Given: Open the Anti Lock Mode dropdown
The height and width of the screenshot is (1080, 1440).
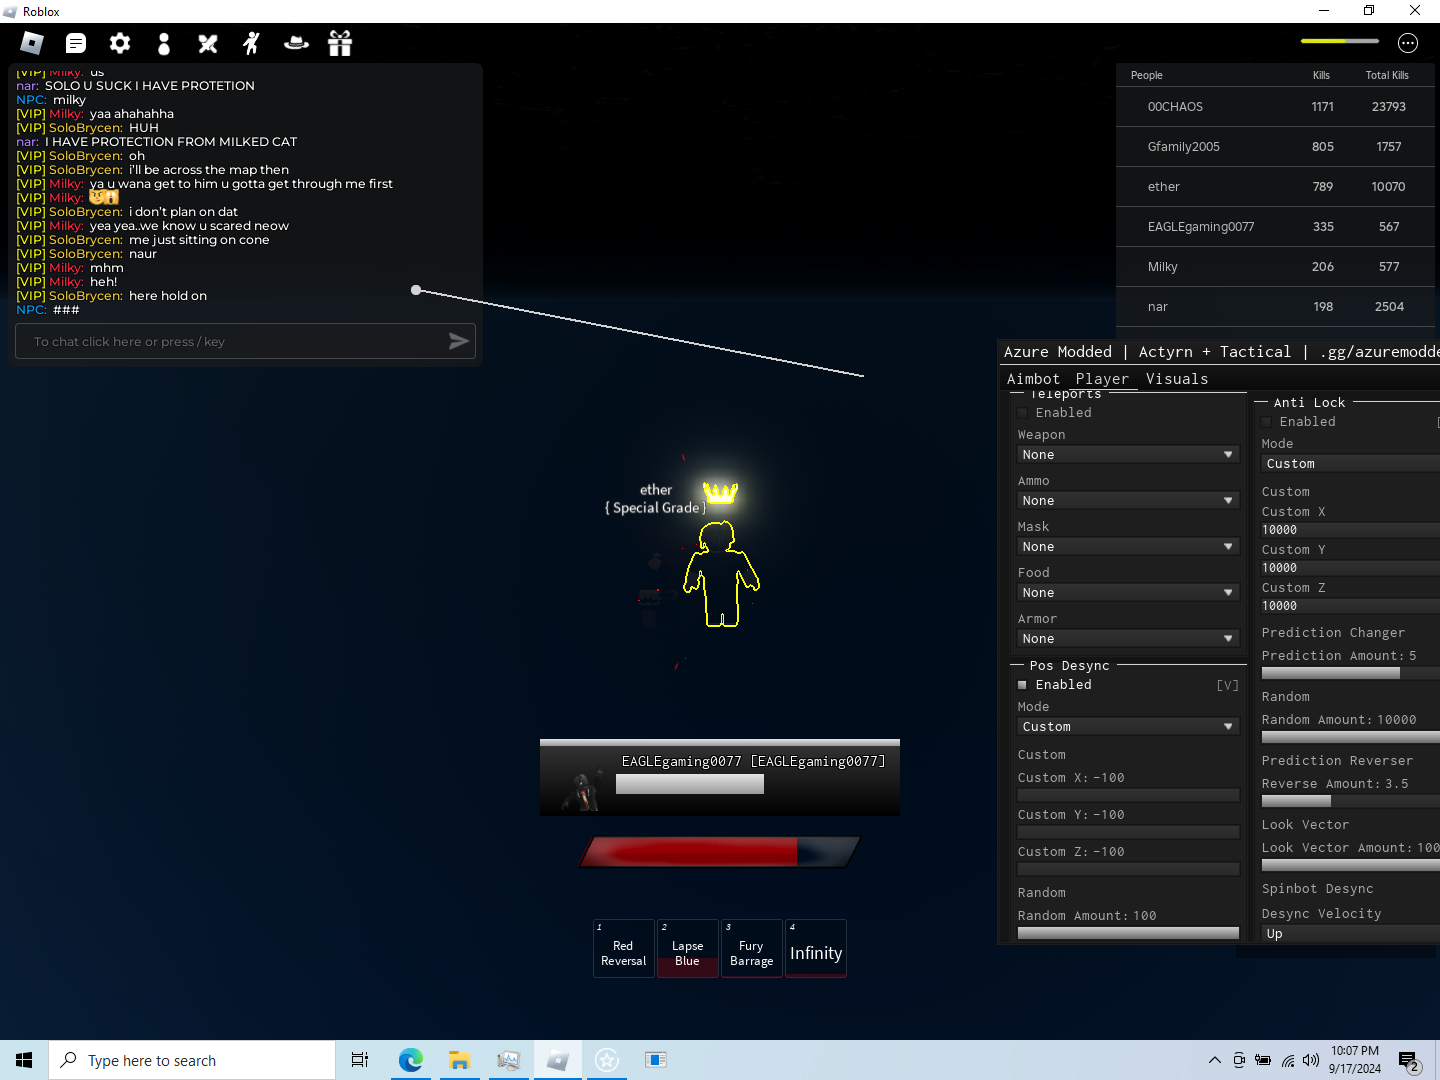Looking at the screenshot, I should point(1350,464).
